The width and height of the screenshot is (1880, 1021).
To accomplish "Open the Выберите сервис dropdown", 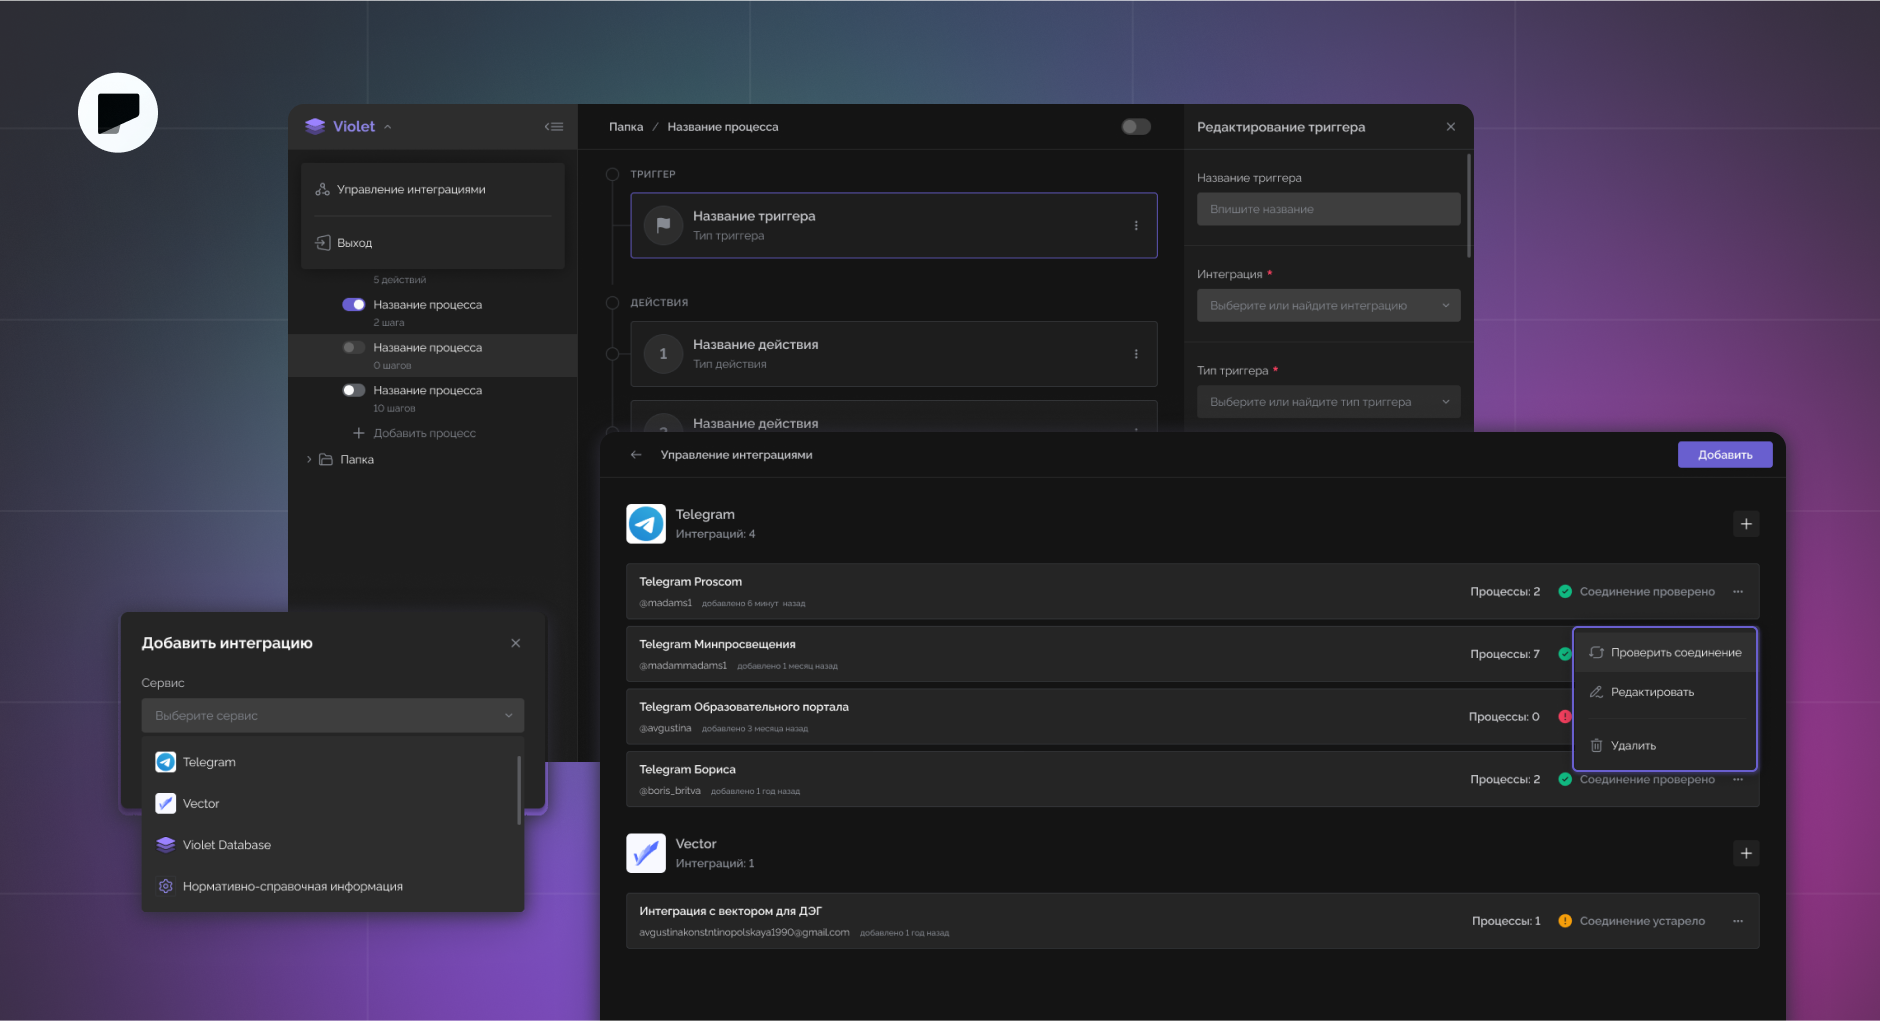I will 333,716.
